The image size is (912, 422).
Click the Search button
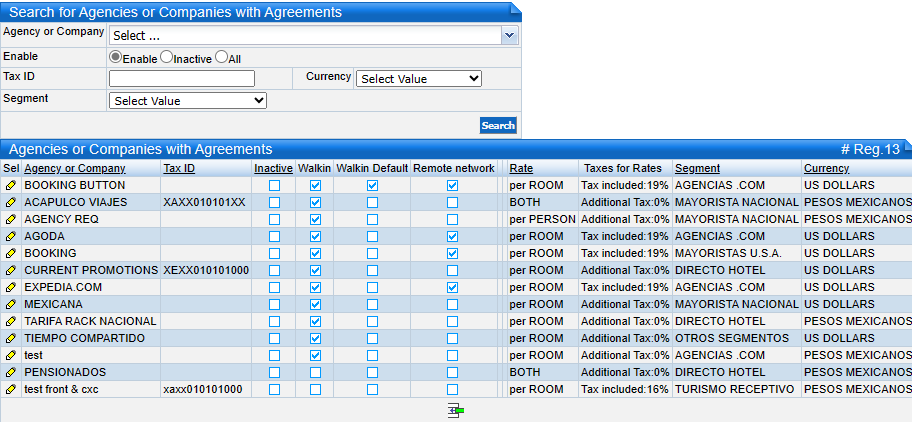tap(498, 126)
